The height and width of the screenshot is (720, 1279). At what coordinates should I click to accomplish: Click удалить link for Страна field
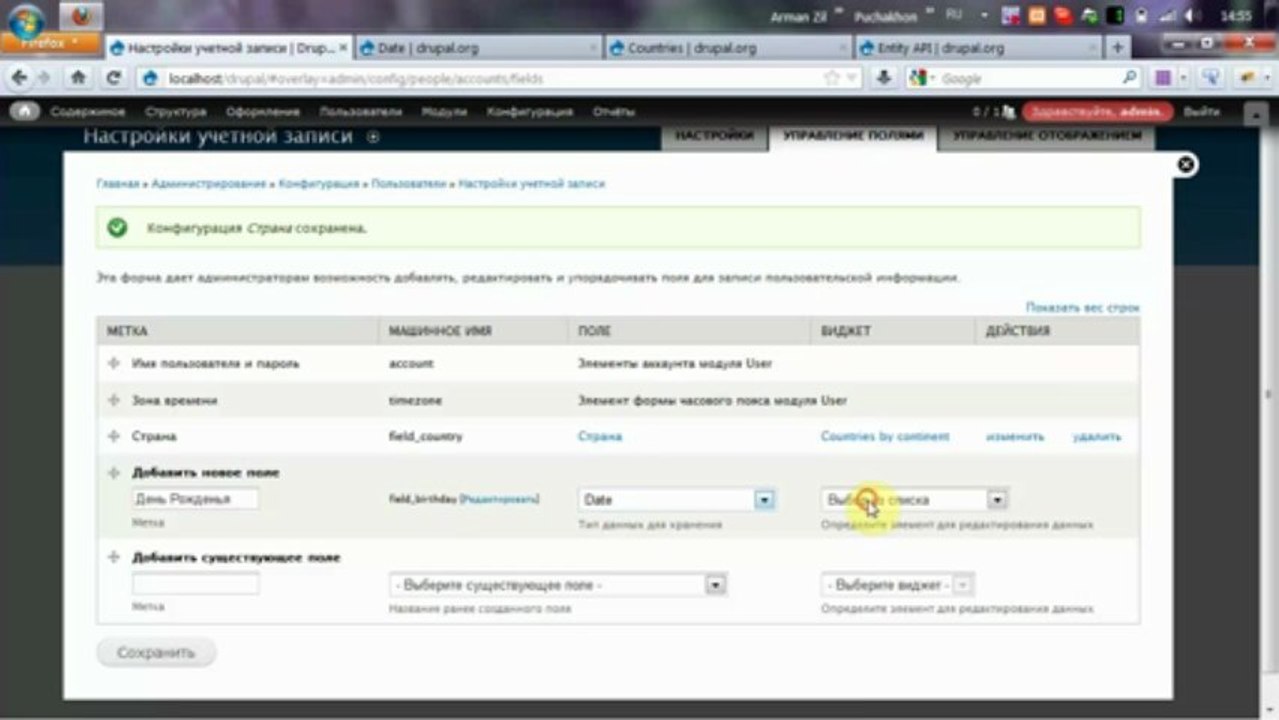click(1097, 437)
